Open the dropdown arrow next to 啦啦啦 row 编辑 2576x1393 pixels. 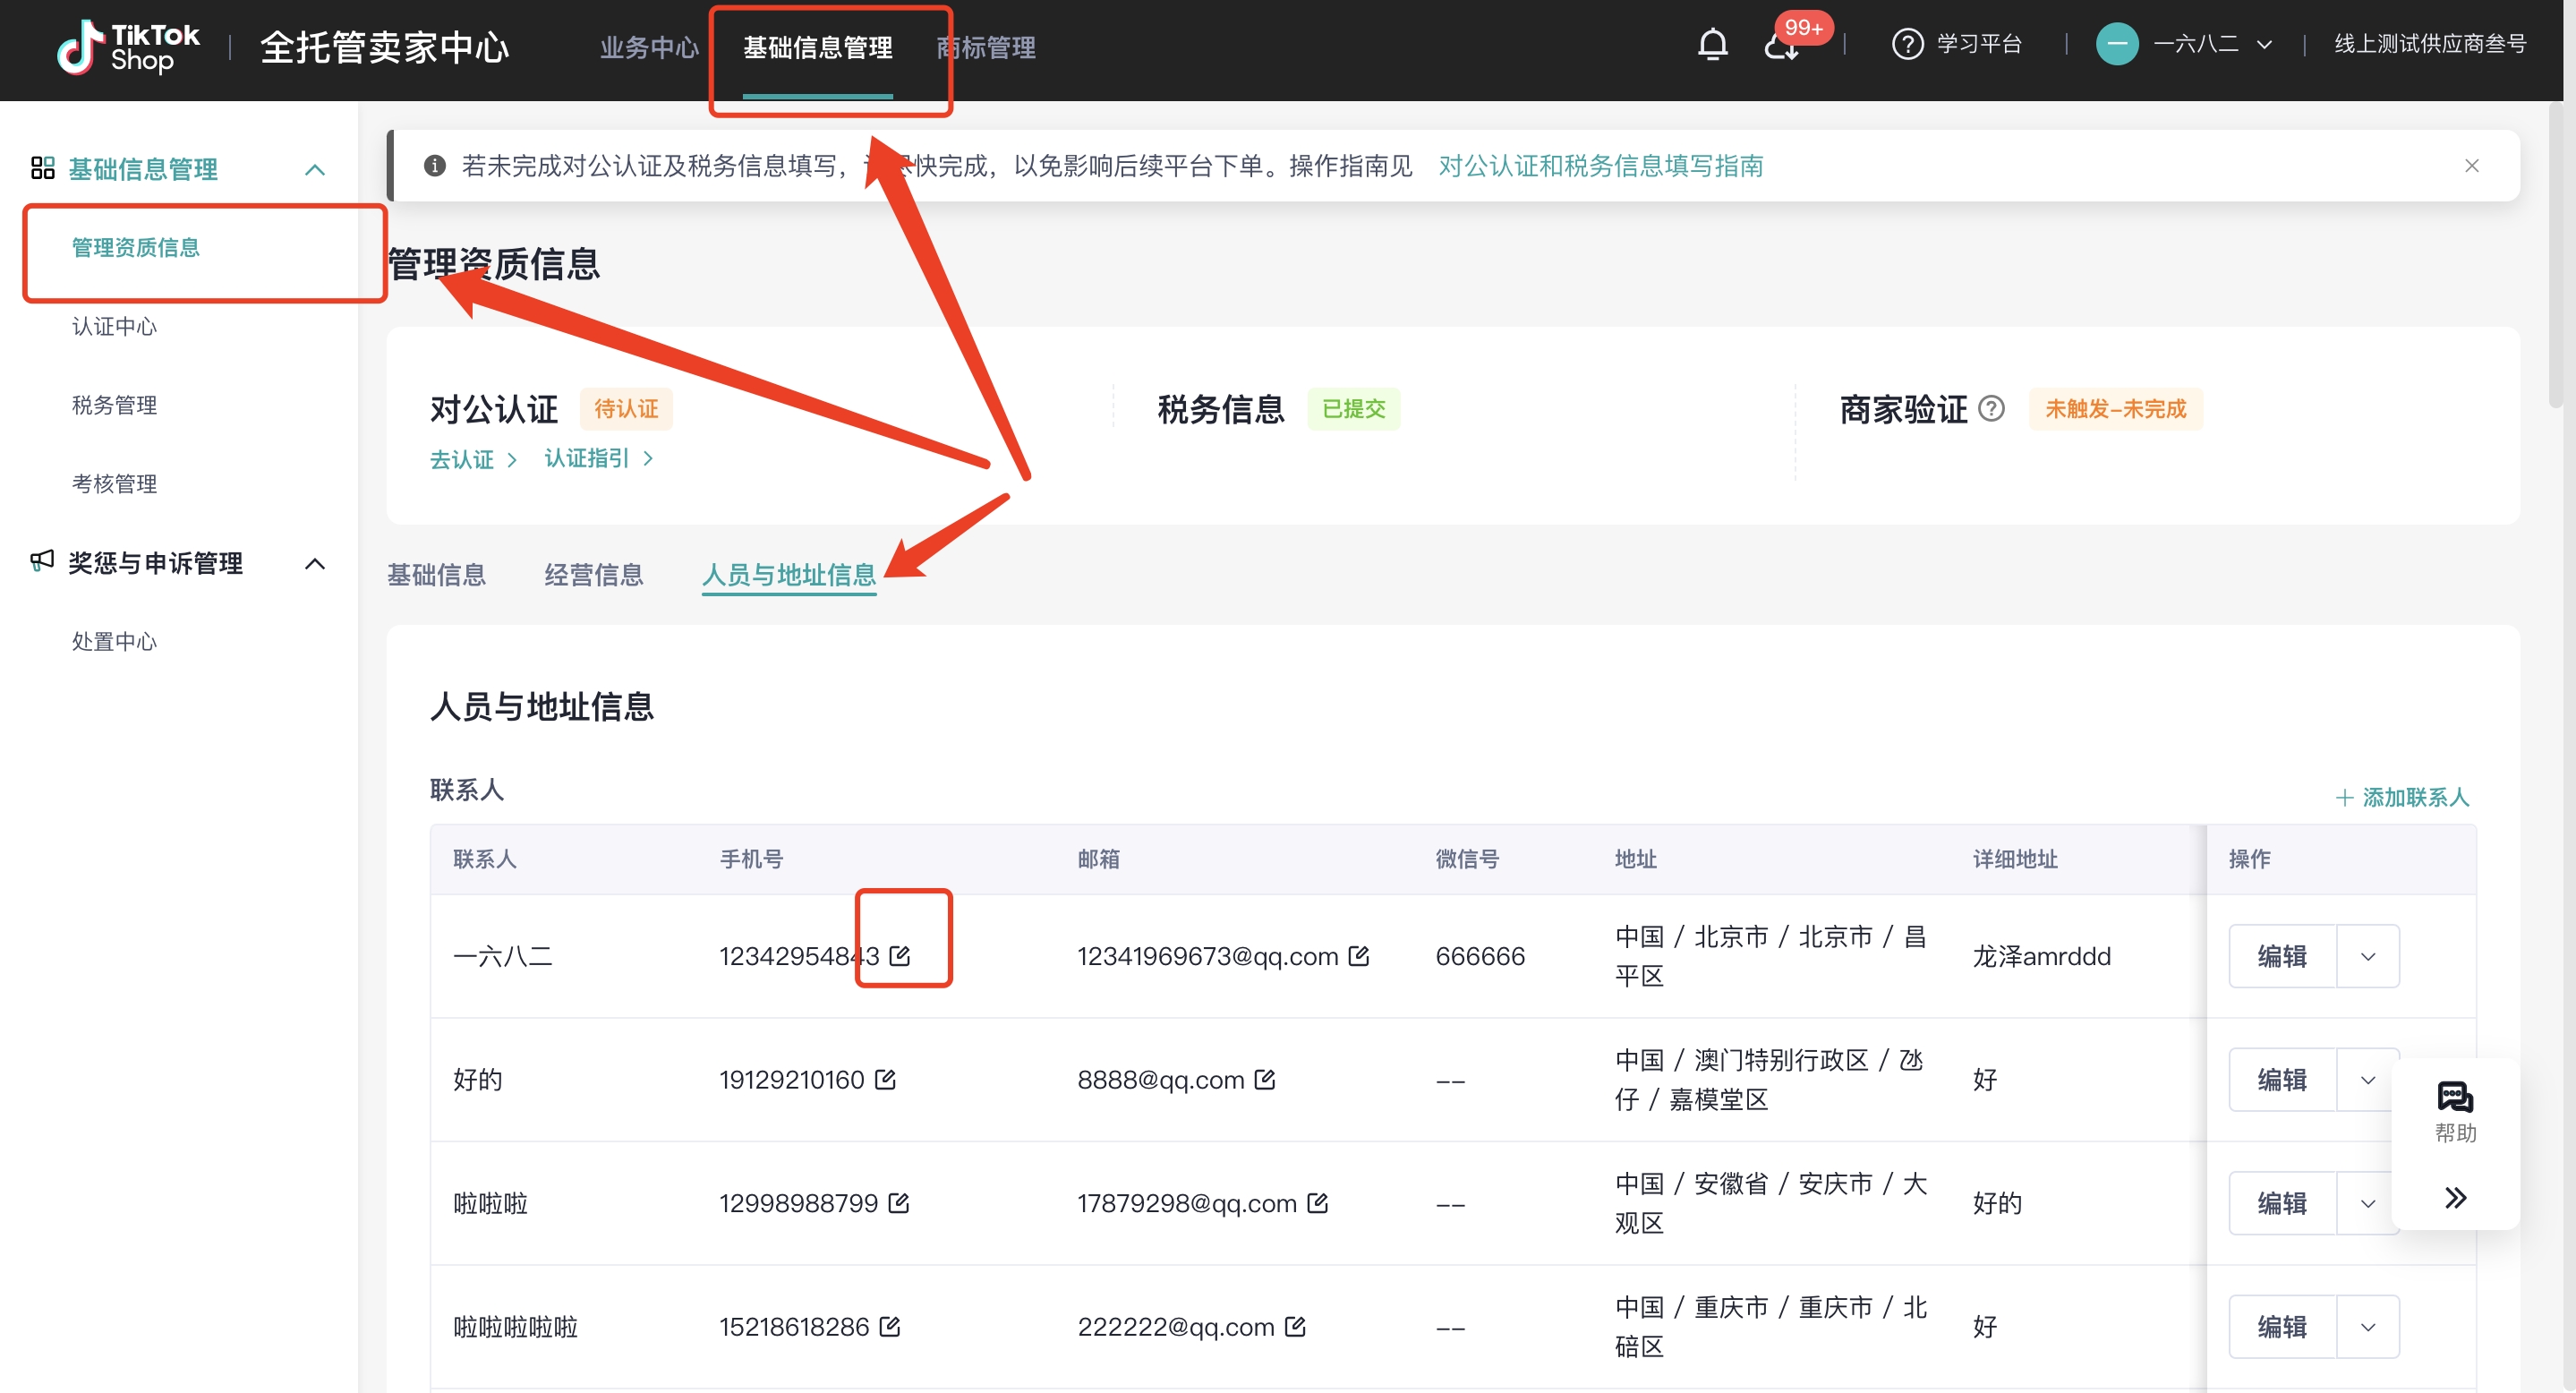tap(2367, 1204)
